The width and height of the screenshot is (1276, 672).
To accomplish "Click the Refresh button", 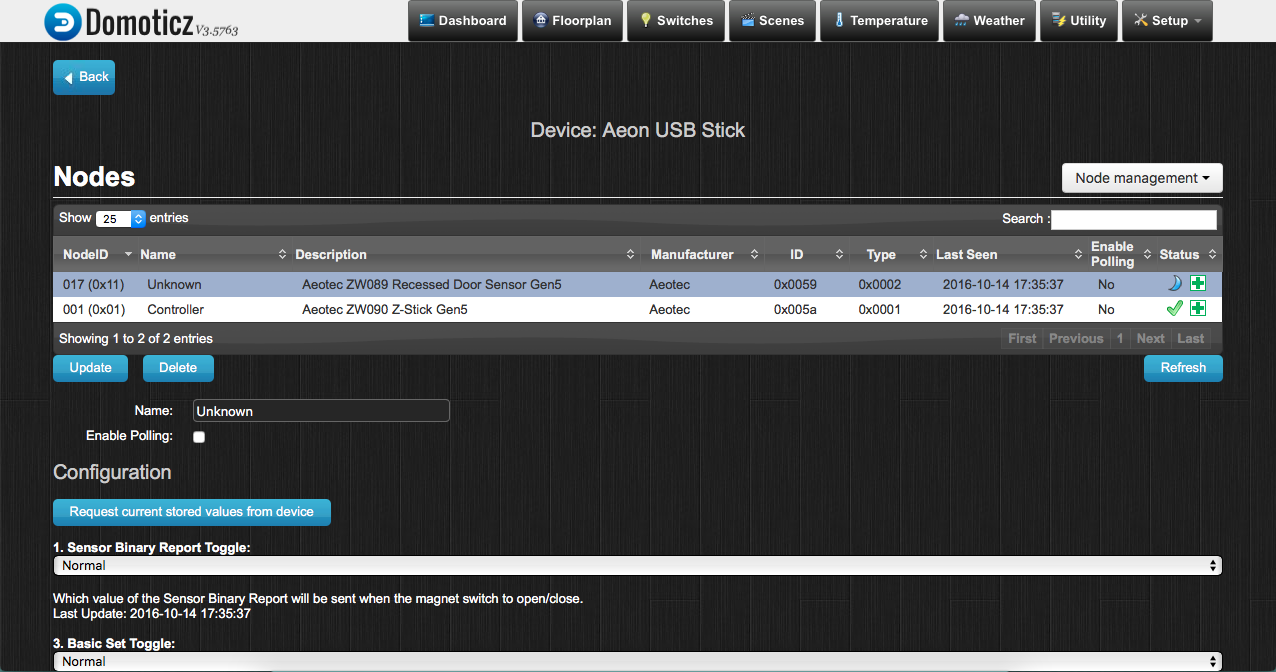I will [x=1183, y=368].
